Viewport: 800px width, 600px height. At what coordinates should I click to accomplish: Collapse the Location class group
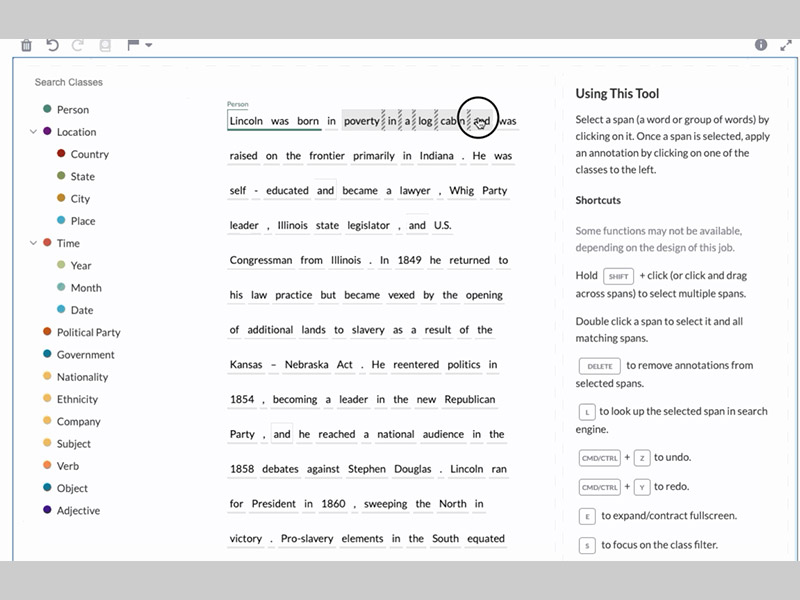click(x=33, y=132)
